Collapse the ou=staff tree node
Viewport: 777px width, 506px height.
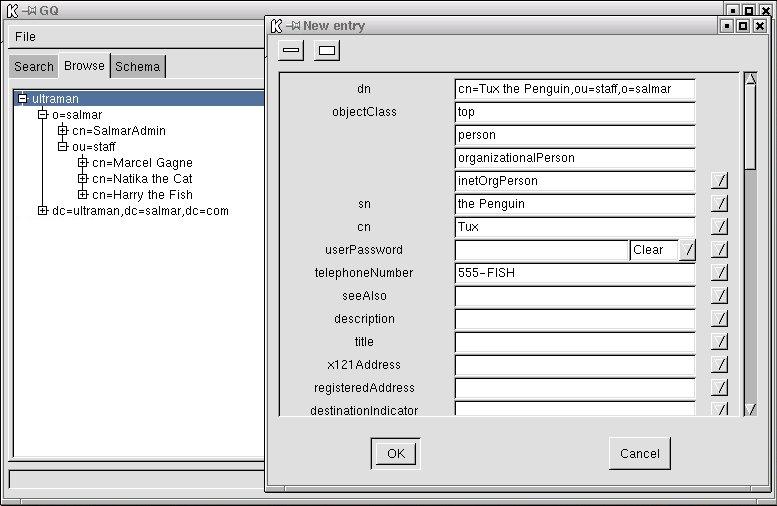pyautogui.click(x=63, y=147)
